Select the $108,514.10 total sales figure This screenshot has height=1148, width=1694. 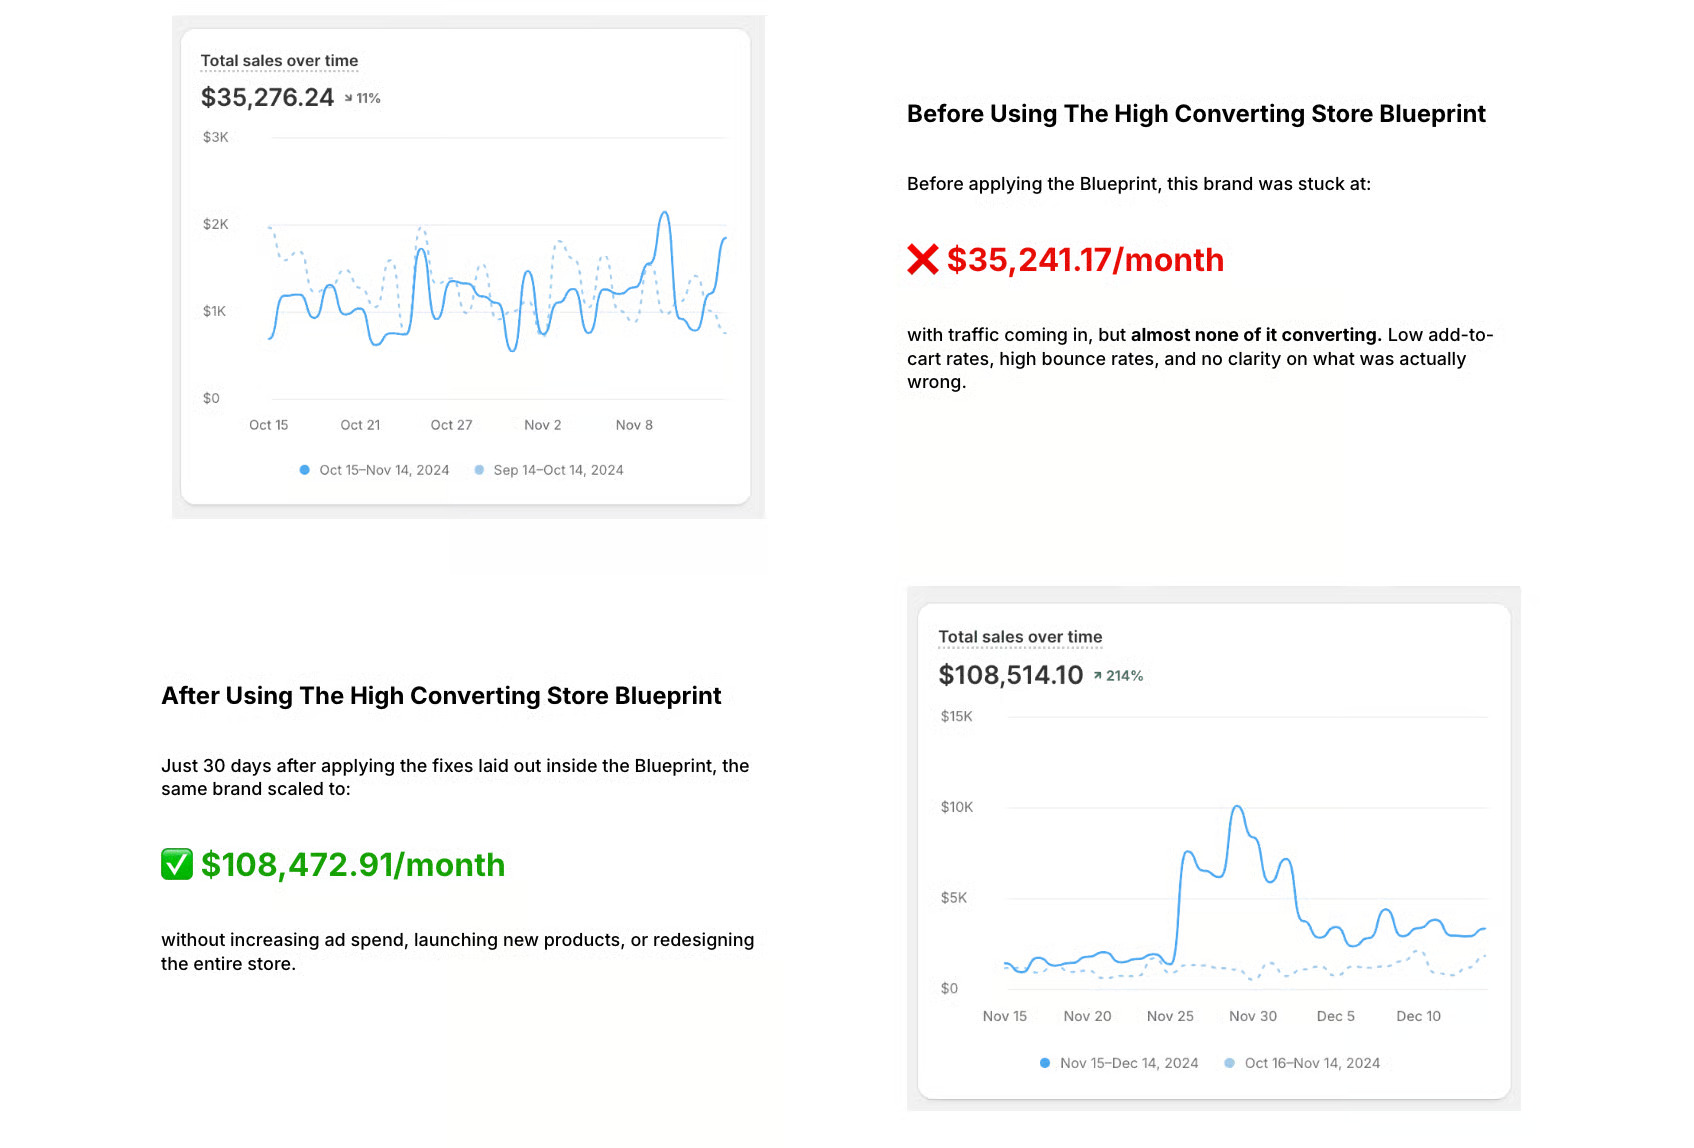1010,675
